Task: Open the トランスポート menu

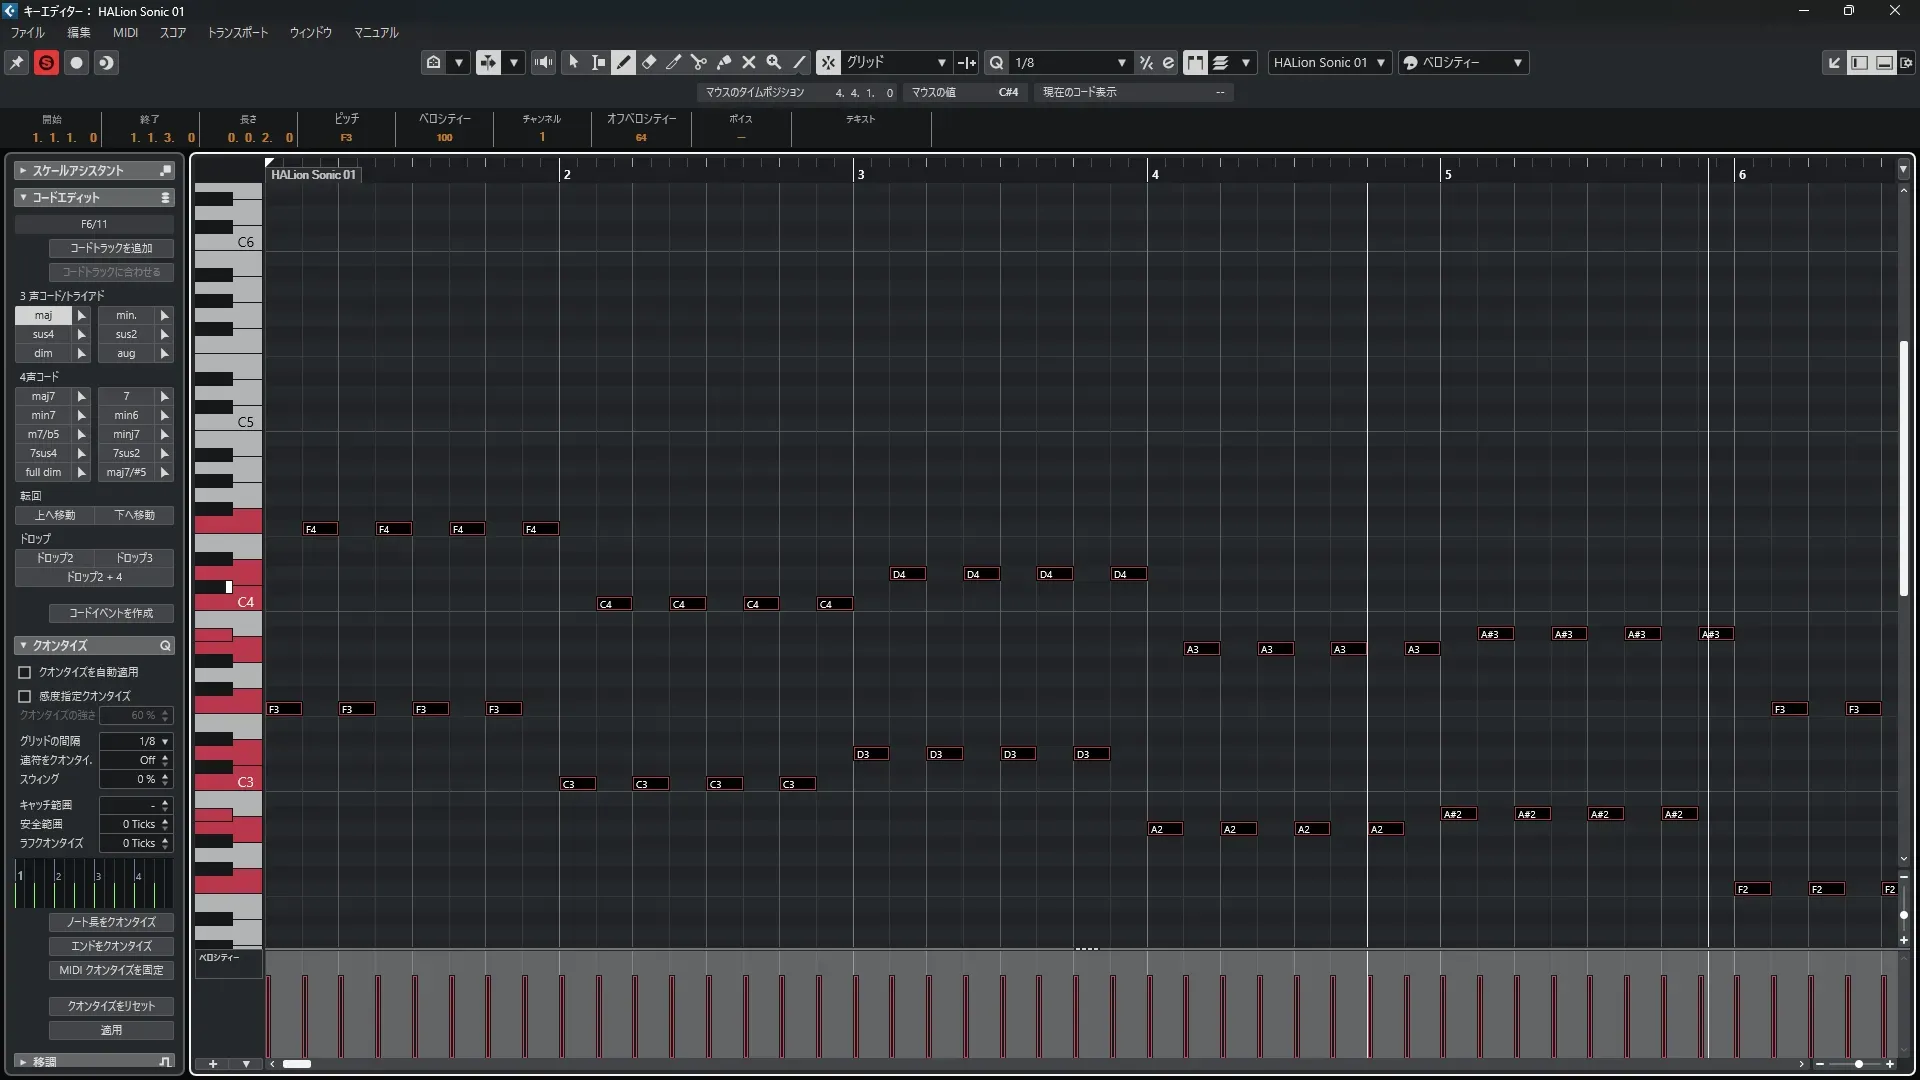Action: tap(237, 32)
